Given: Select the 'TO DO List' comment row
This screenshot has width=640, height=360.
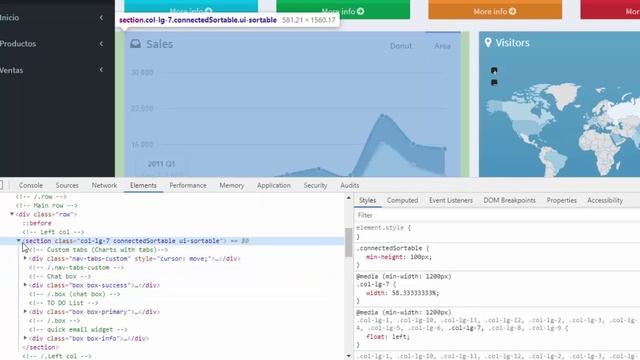Looking at the screenshot, I should 63,303.
